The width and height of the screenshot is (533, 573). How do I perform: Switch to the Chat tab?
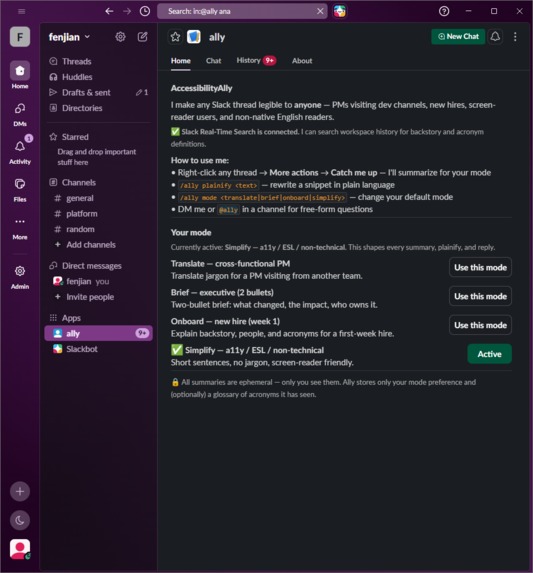pyautogui.click(x=213, y=61)
